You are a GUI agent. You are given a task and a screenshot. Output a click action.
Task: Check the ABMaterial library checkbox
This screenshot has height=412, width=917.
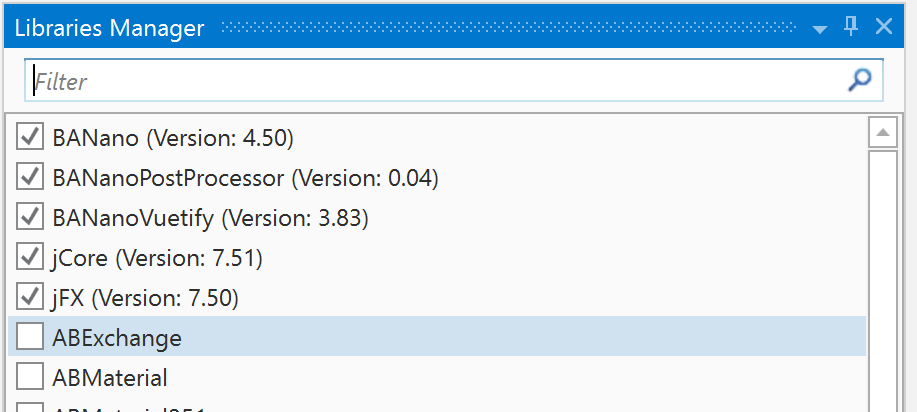30,377
